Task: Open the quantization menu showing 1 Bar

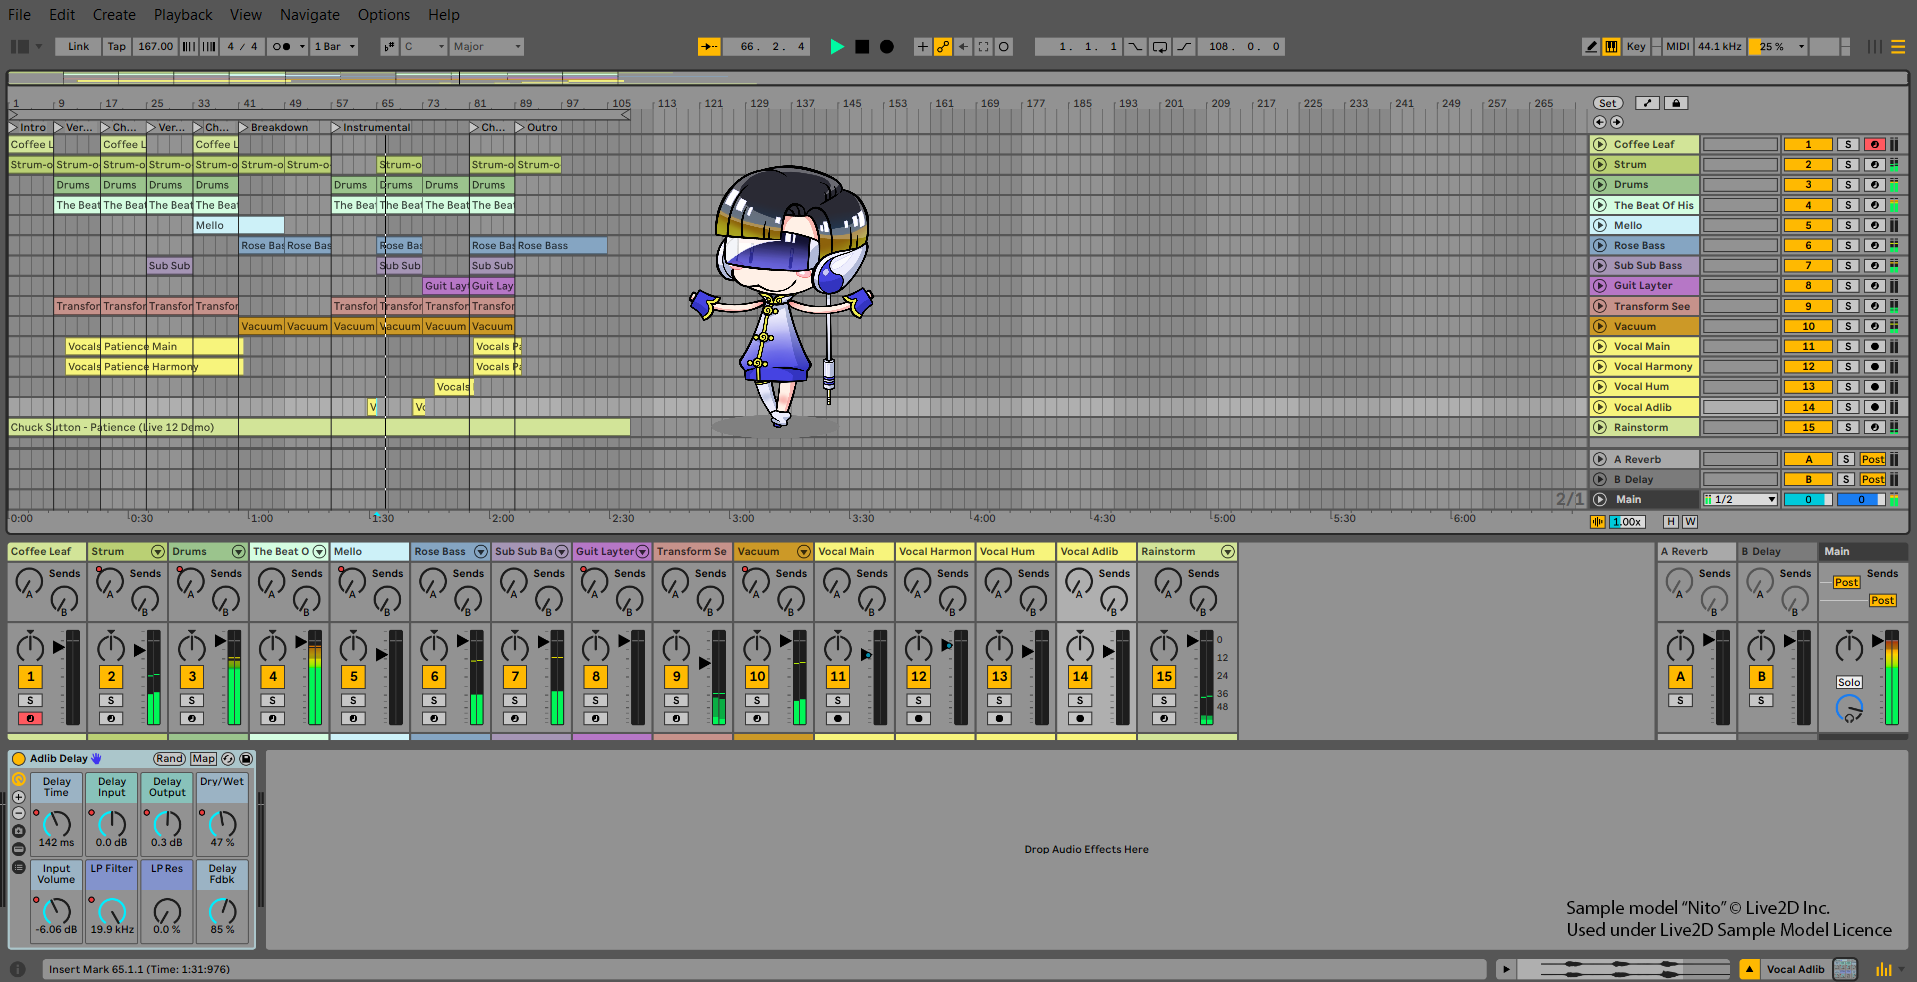Action: click(x=335, y=47)
